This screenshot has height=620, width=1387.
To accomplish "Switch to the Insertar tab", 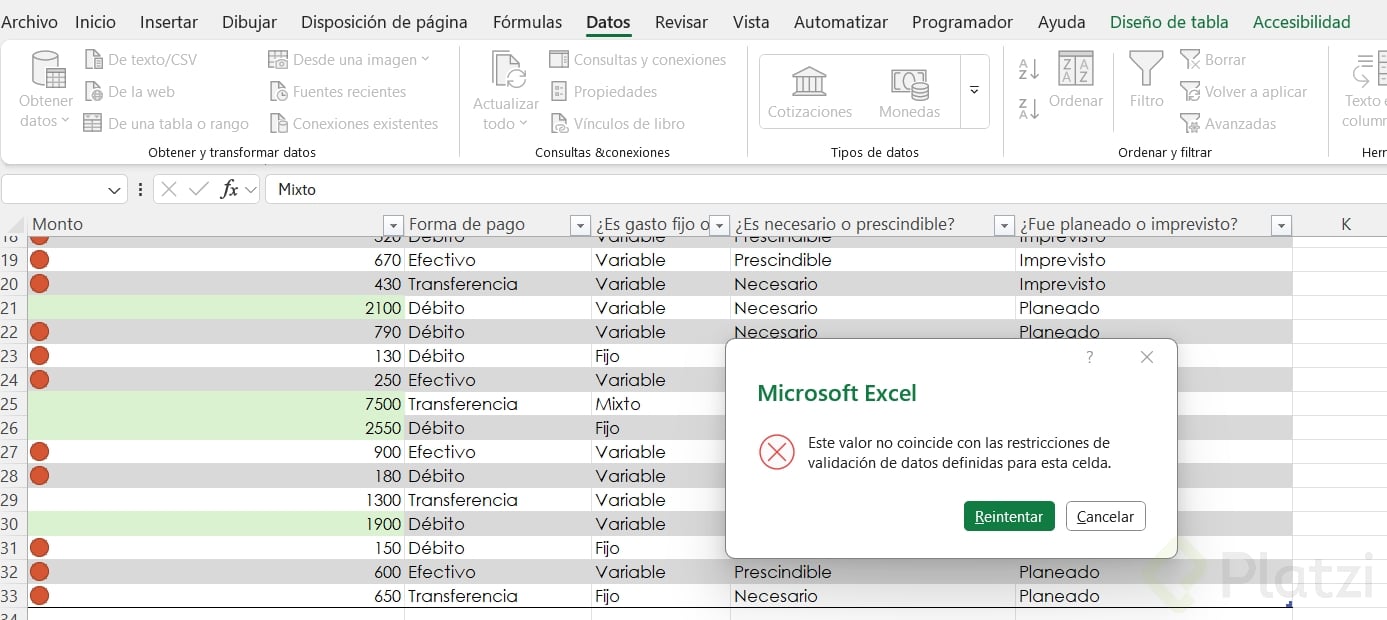I will point(169,22).
